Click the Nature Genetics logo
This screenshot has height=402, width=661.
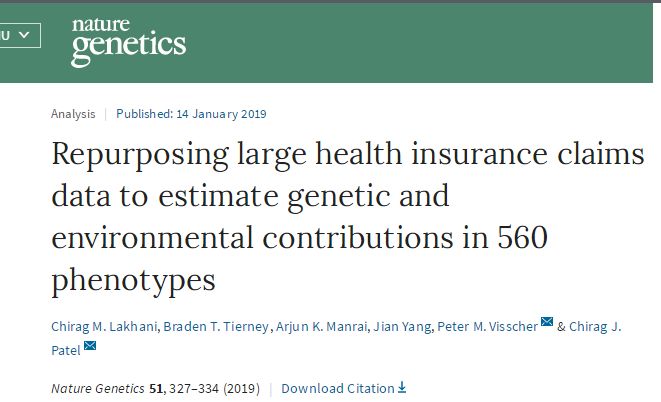click(128, 42)
